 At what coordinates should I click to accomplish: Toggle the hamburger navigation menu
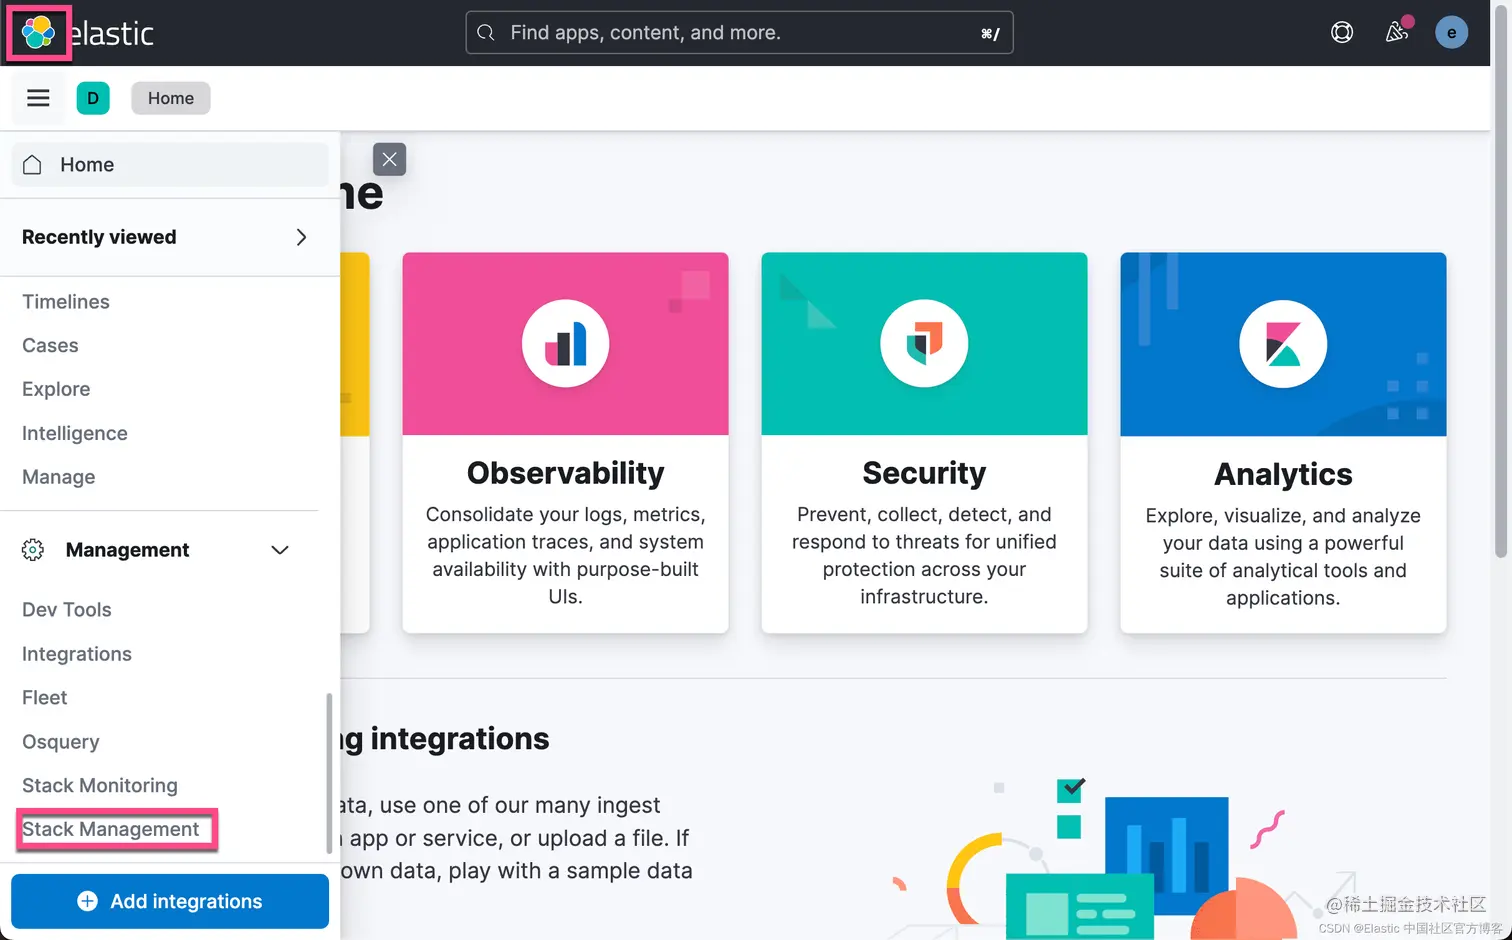[38, 98]
